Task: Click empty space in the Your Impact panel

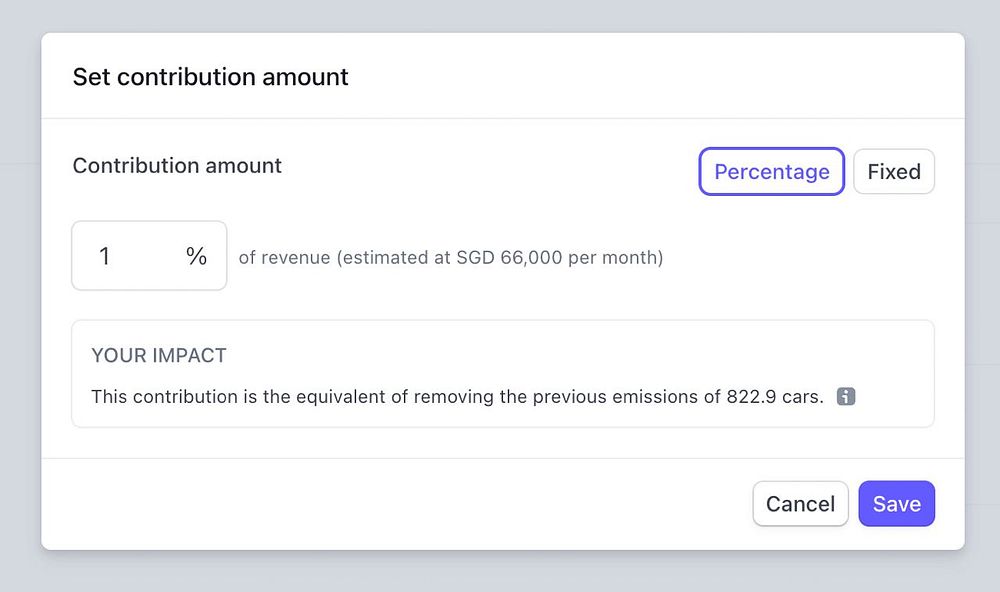Action: (x=600, y=355)
